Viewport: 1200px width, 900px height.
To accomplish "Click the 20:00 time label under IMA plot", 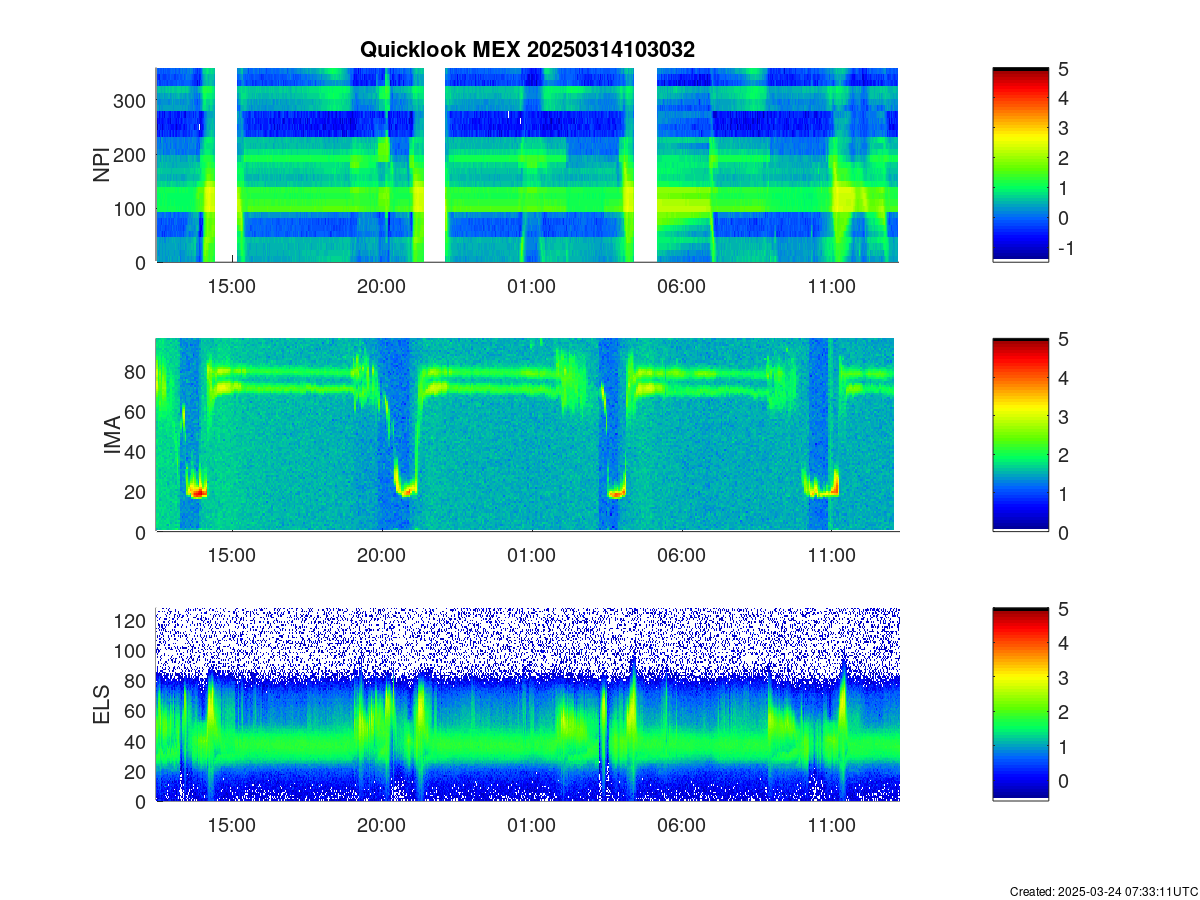I will coord(381,556).
